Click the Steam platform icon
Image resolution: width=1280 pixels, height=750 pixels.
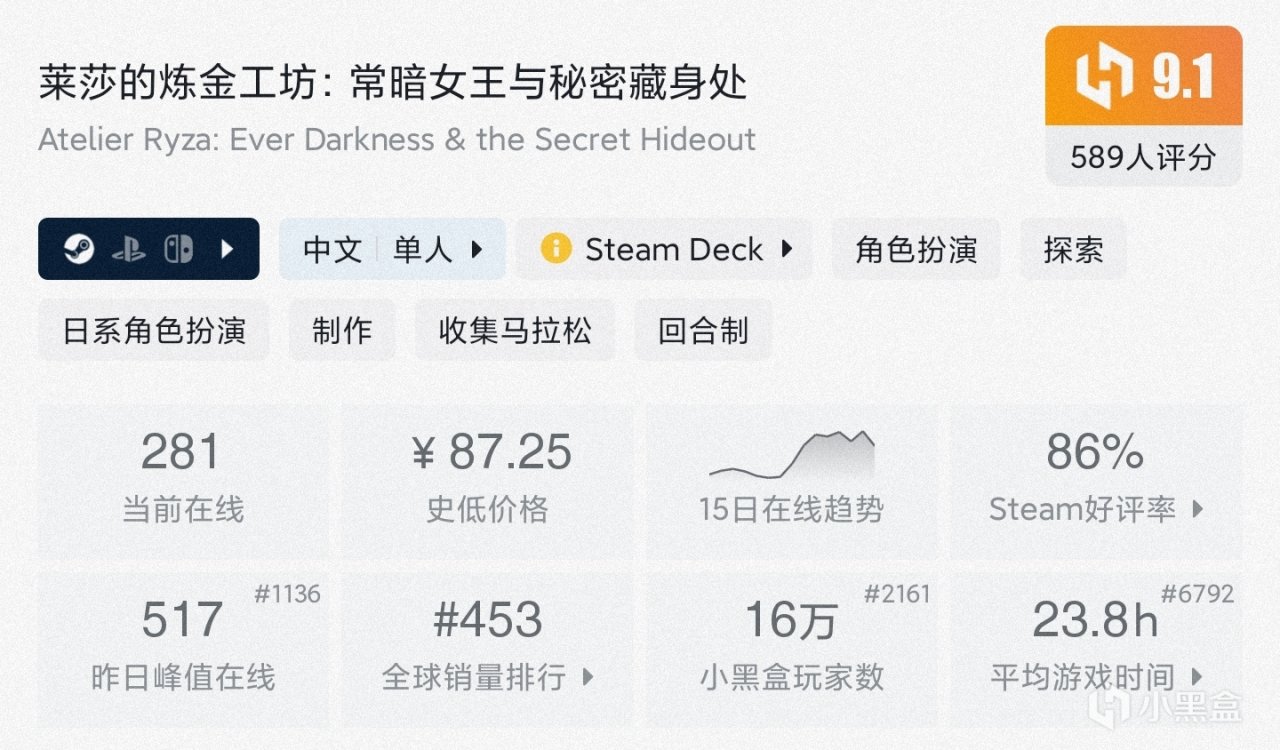pos(79,249)
